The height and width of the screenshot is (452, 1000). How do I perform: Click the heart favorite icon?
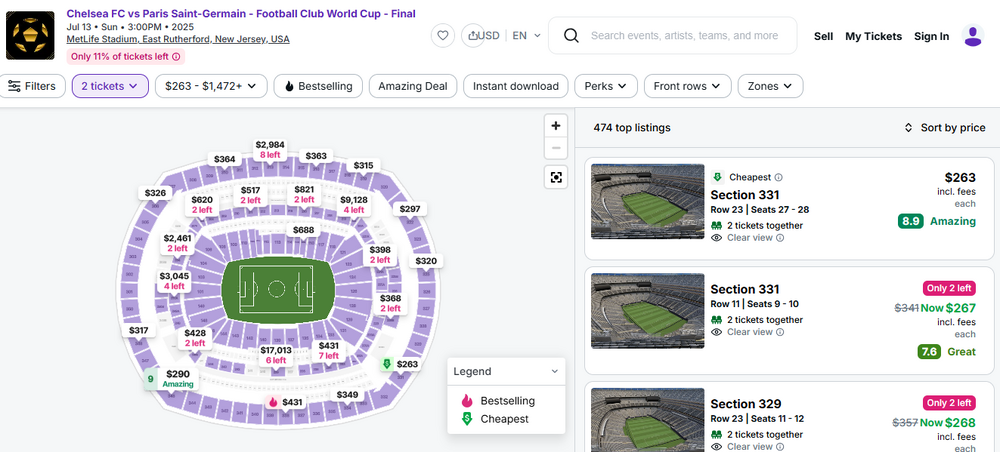pos(443,36)
